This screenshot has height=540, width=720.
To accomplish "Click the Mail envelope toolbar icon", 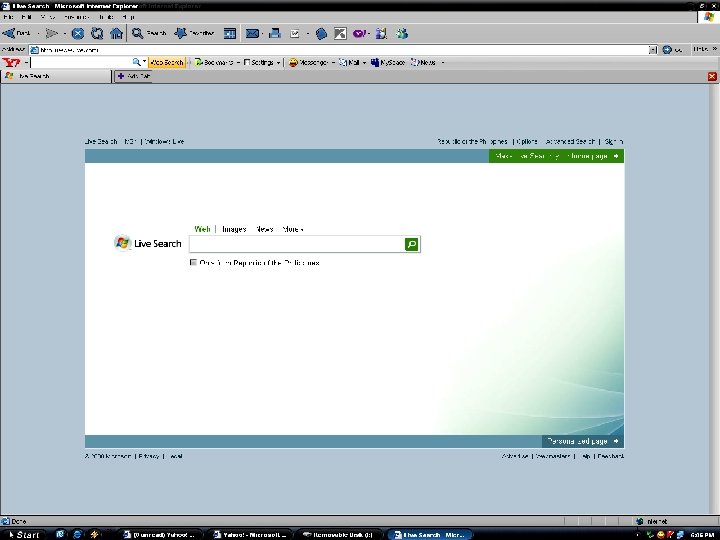I will click(x=252, y=33).
